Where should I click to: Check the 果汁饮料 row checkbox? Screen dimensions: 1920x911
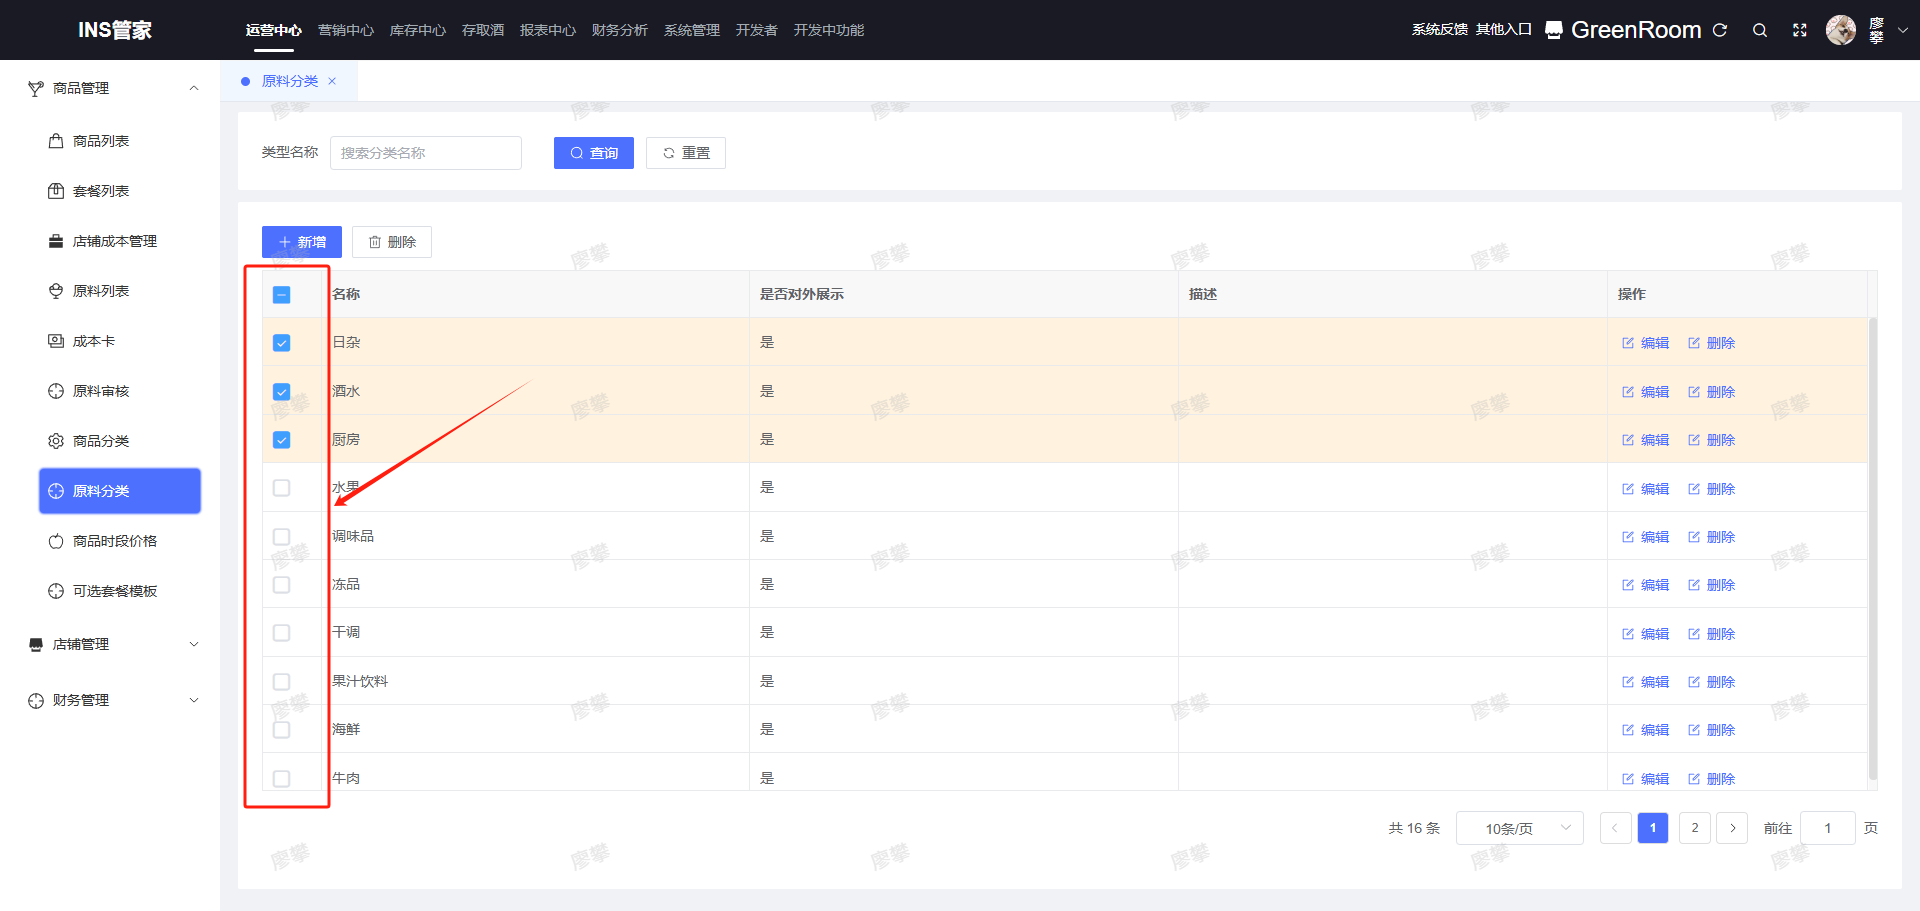282,682
